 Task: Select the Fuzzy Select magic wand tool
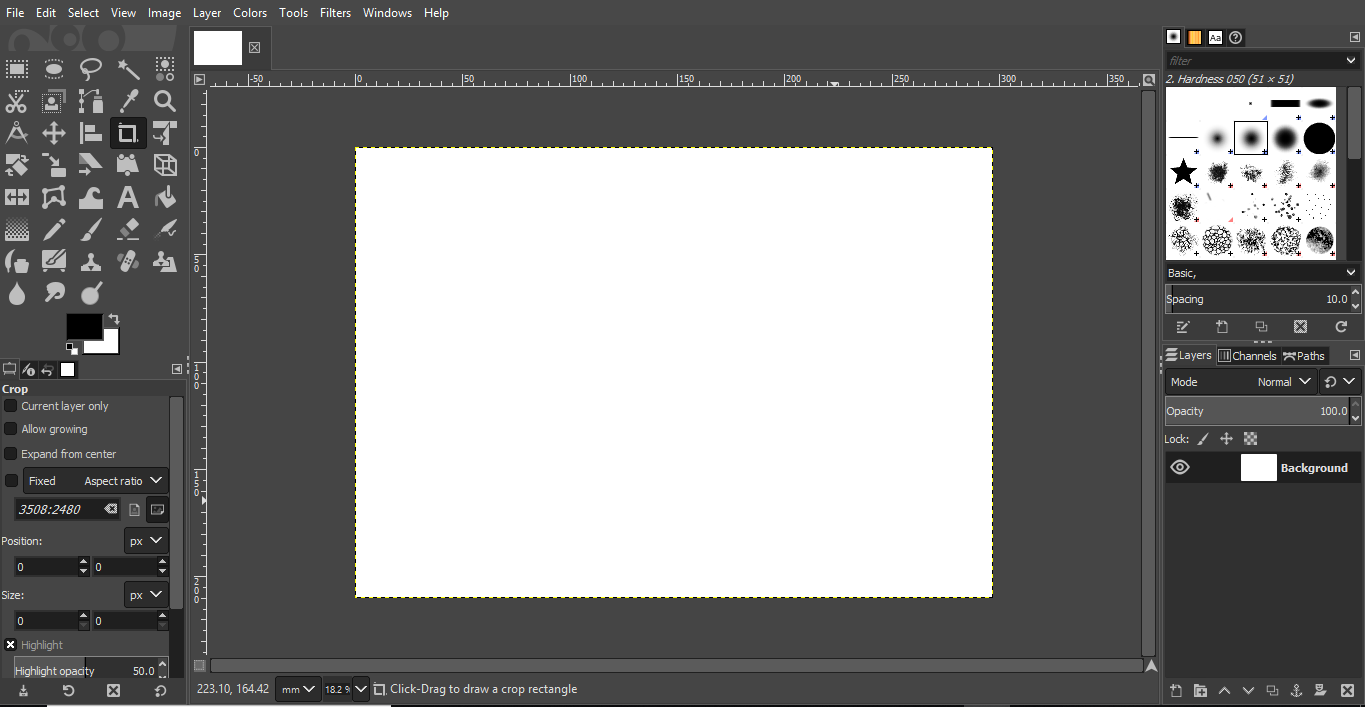pos(128,69)
